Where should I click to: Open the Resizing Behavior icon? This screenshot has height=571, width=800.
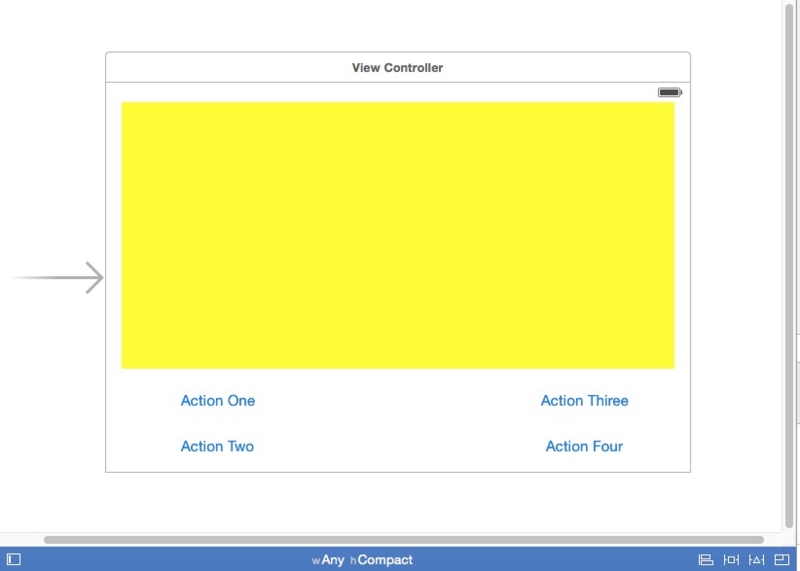(782, 560)
